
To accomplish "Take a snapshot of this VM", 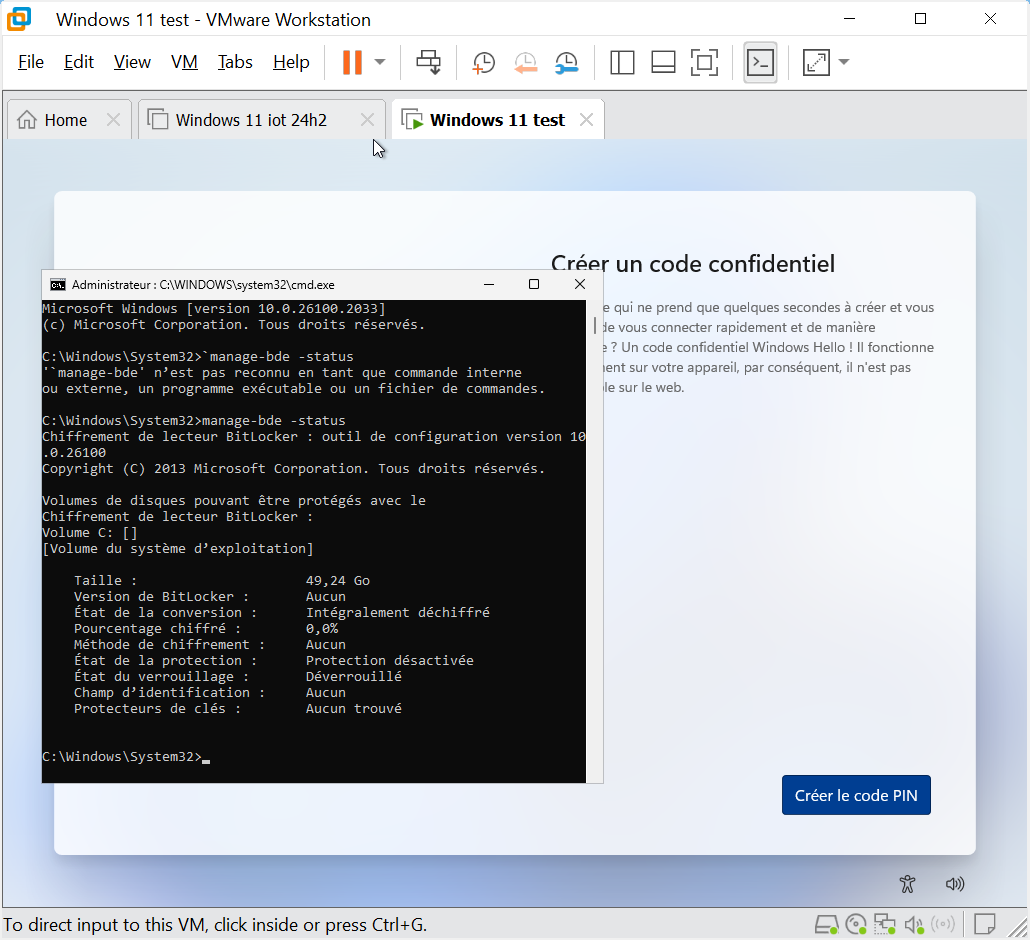I will pos(483,62).
